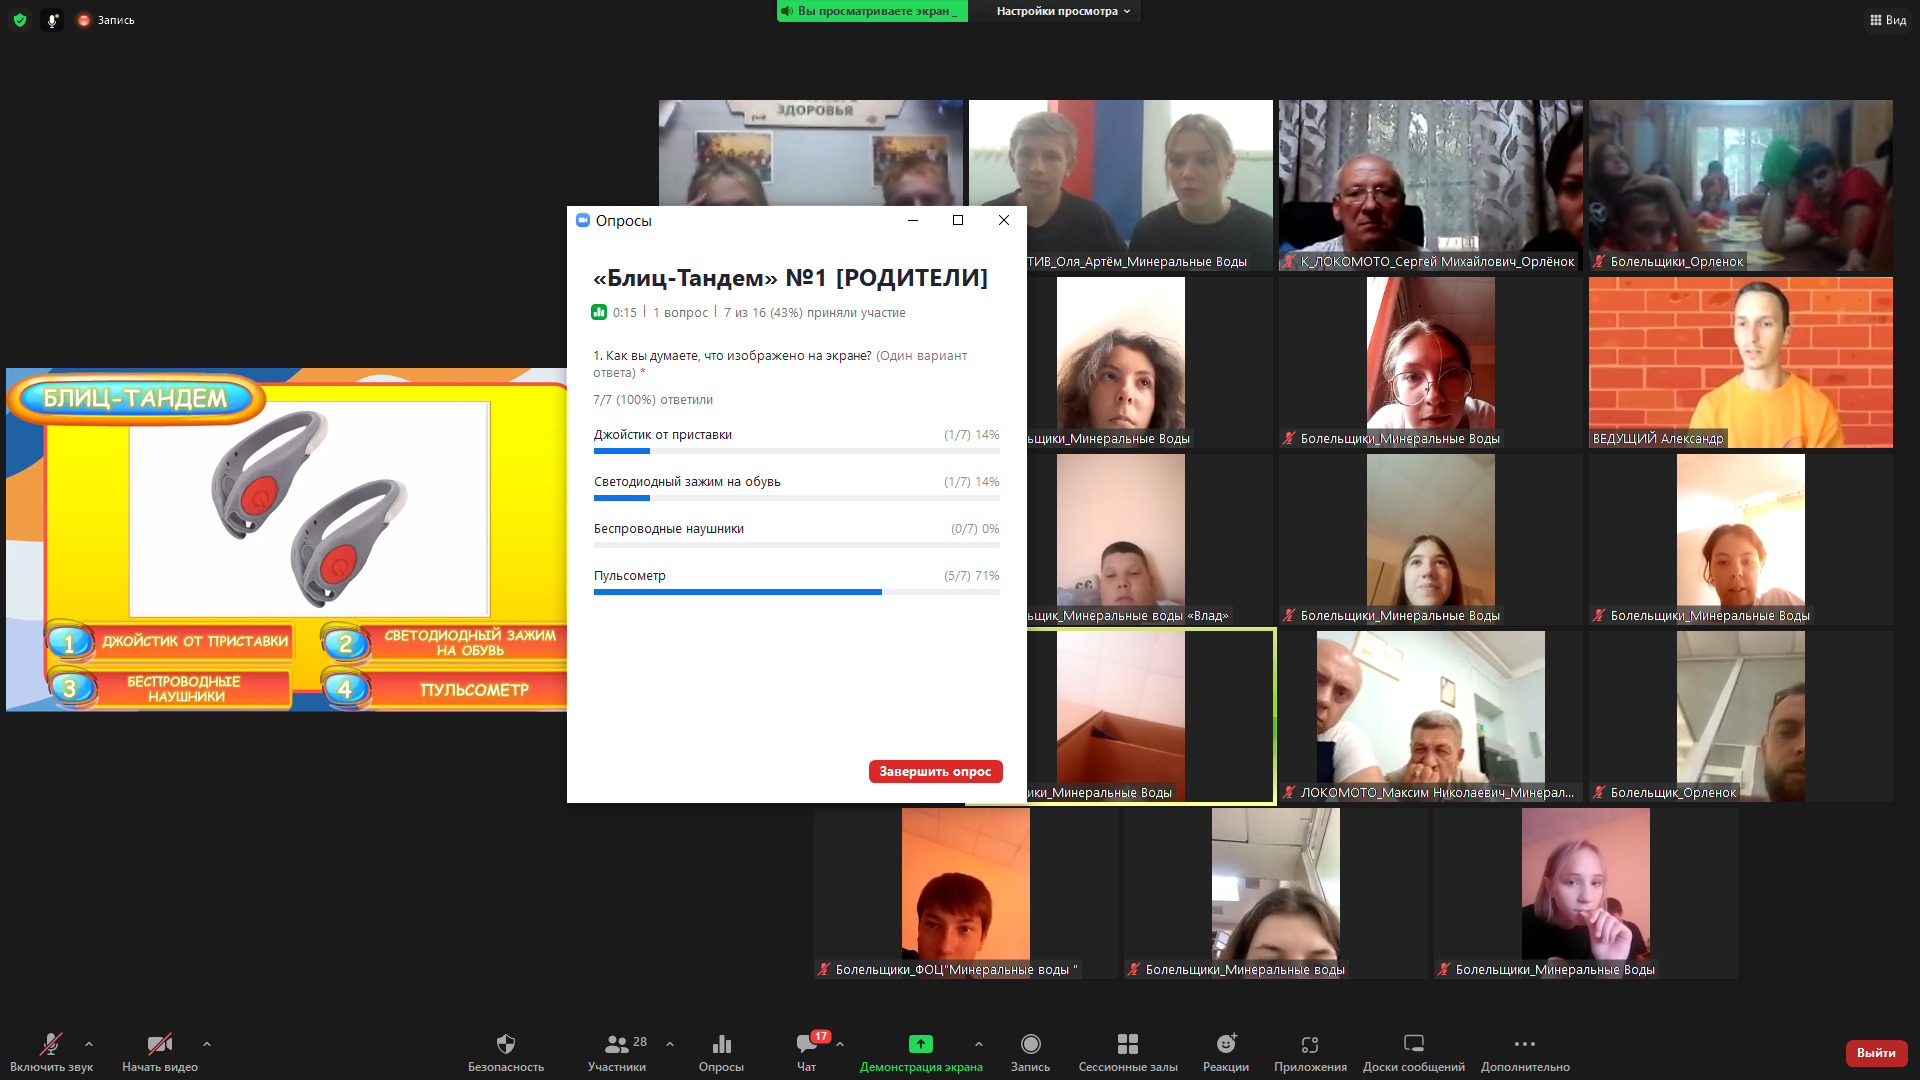Open the Chat with 17 unread
The image size is (1920, 1080).
click(x=806, y=1045)
